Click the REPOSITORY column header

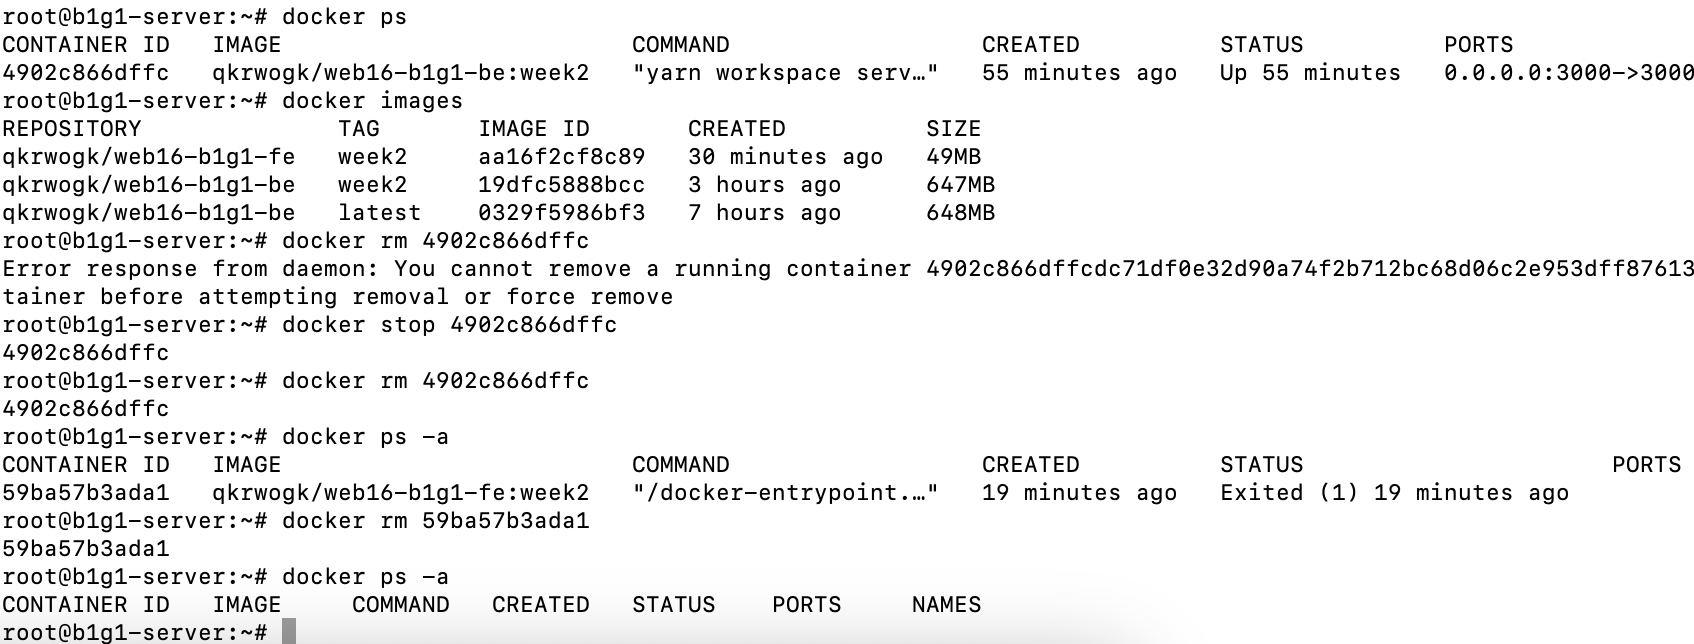tap(72, 129)
